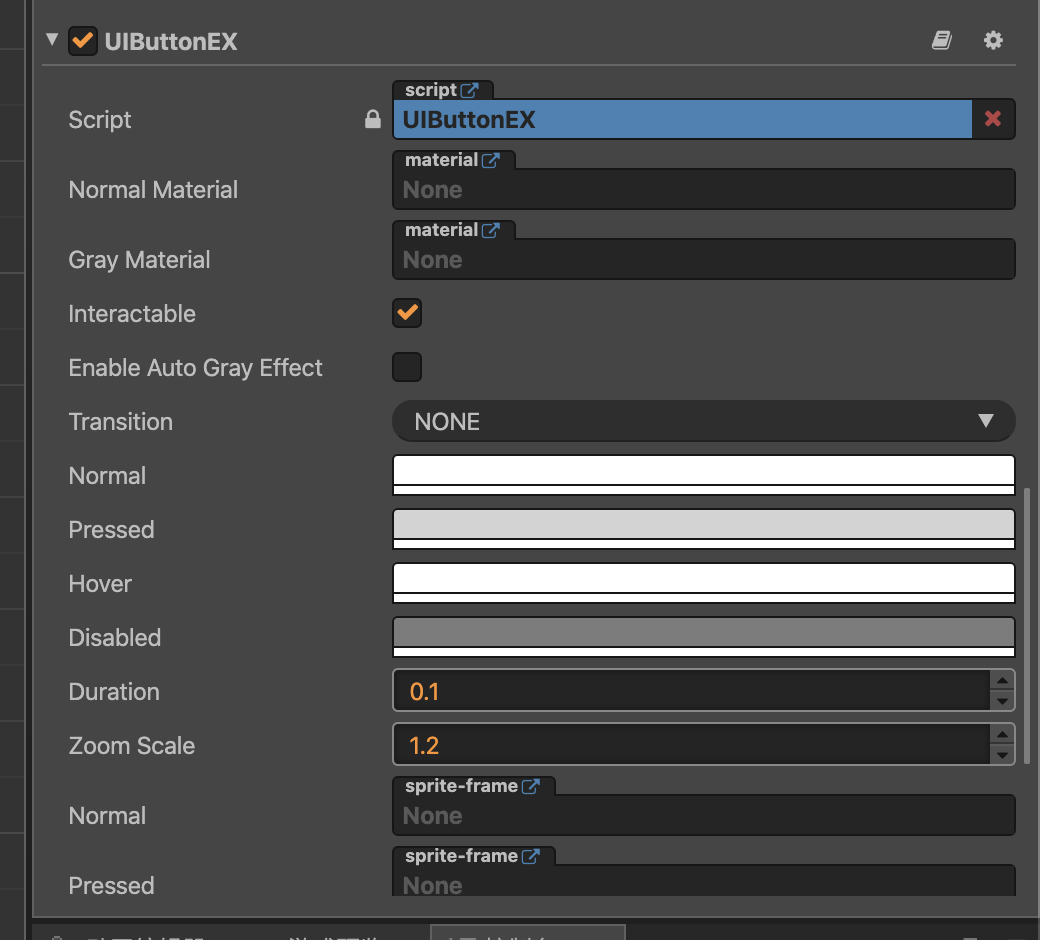
Task: Click the lock icon beside Script field
Action: (x=373, y=120)
